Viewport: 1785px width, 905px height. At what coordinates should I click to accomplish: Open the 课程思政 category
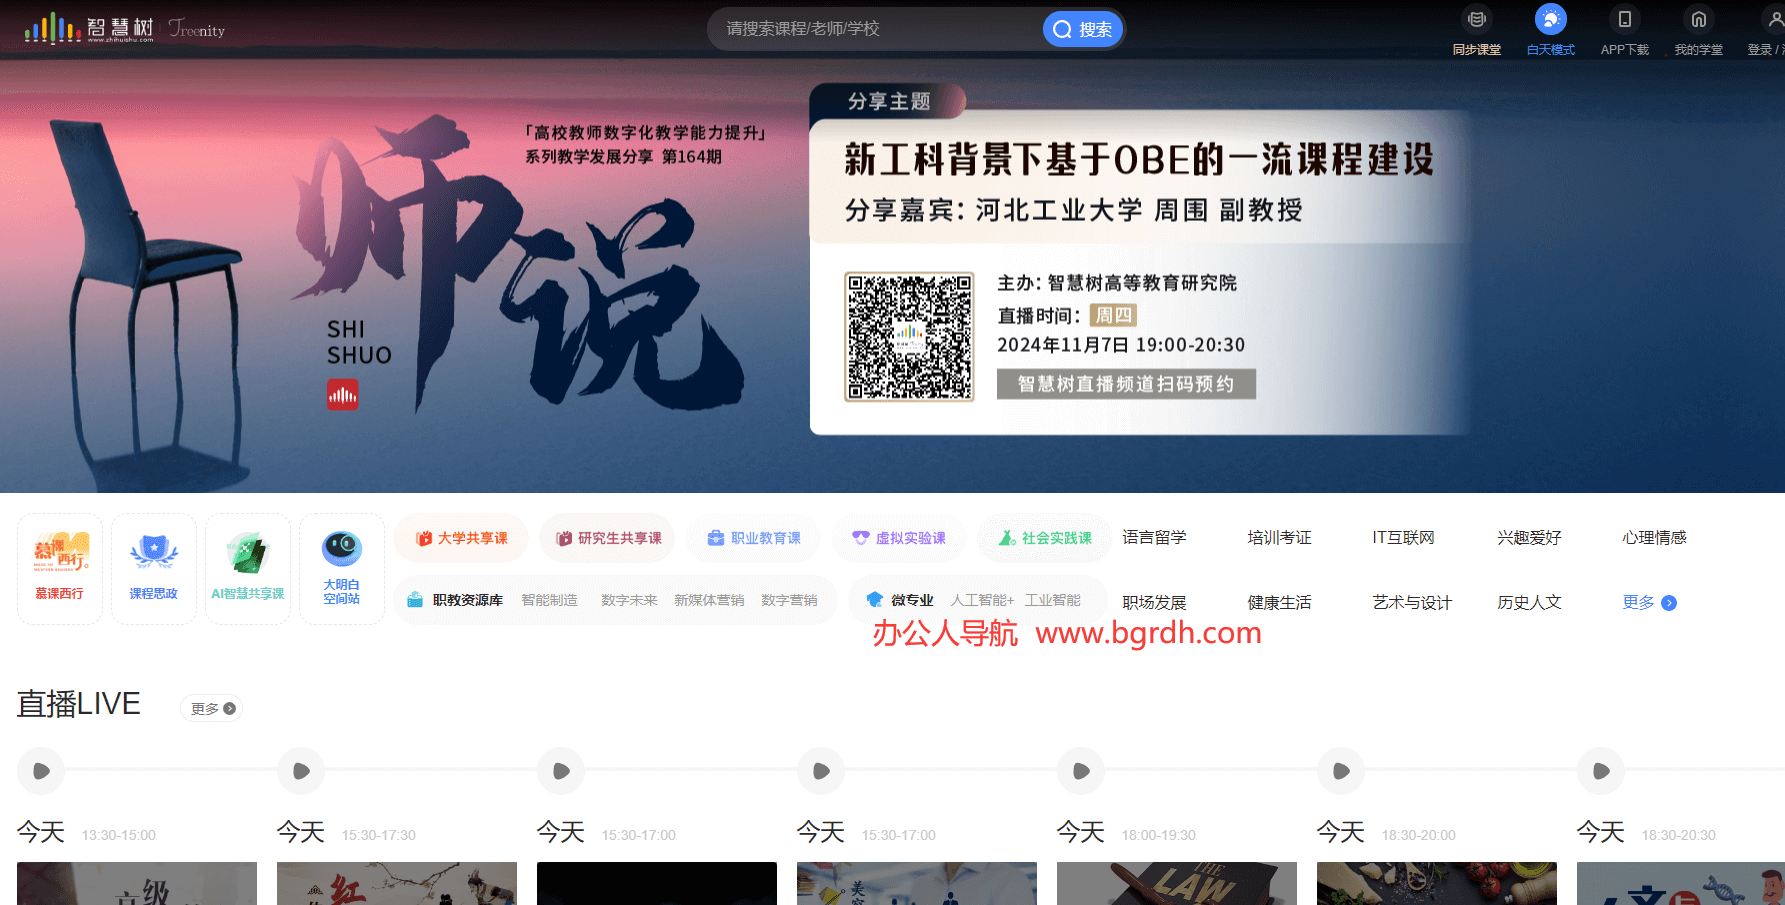click(153, 568)
